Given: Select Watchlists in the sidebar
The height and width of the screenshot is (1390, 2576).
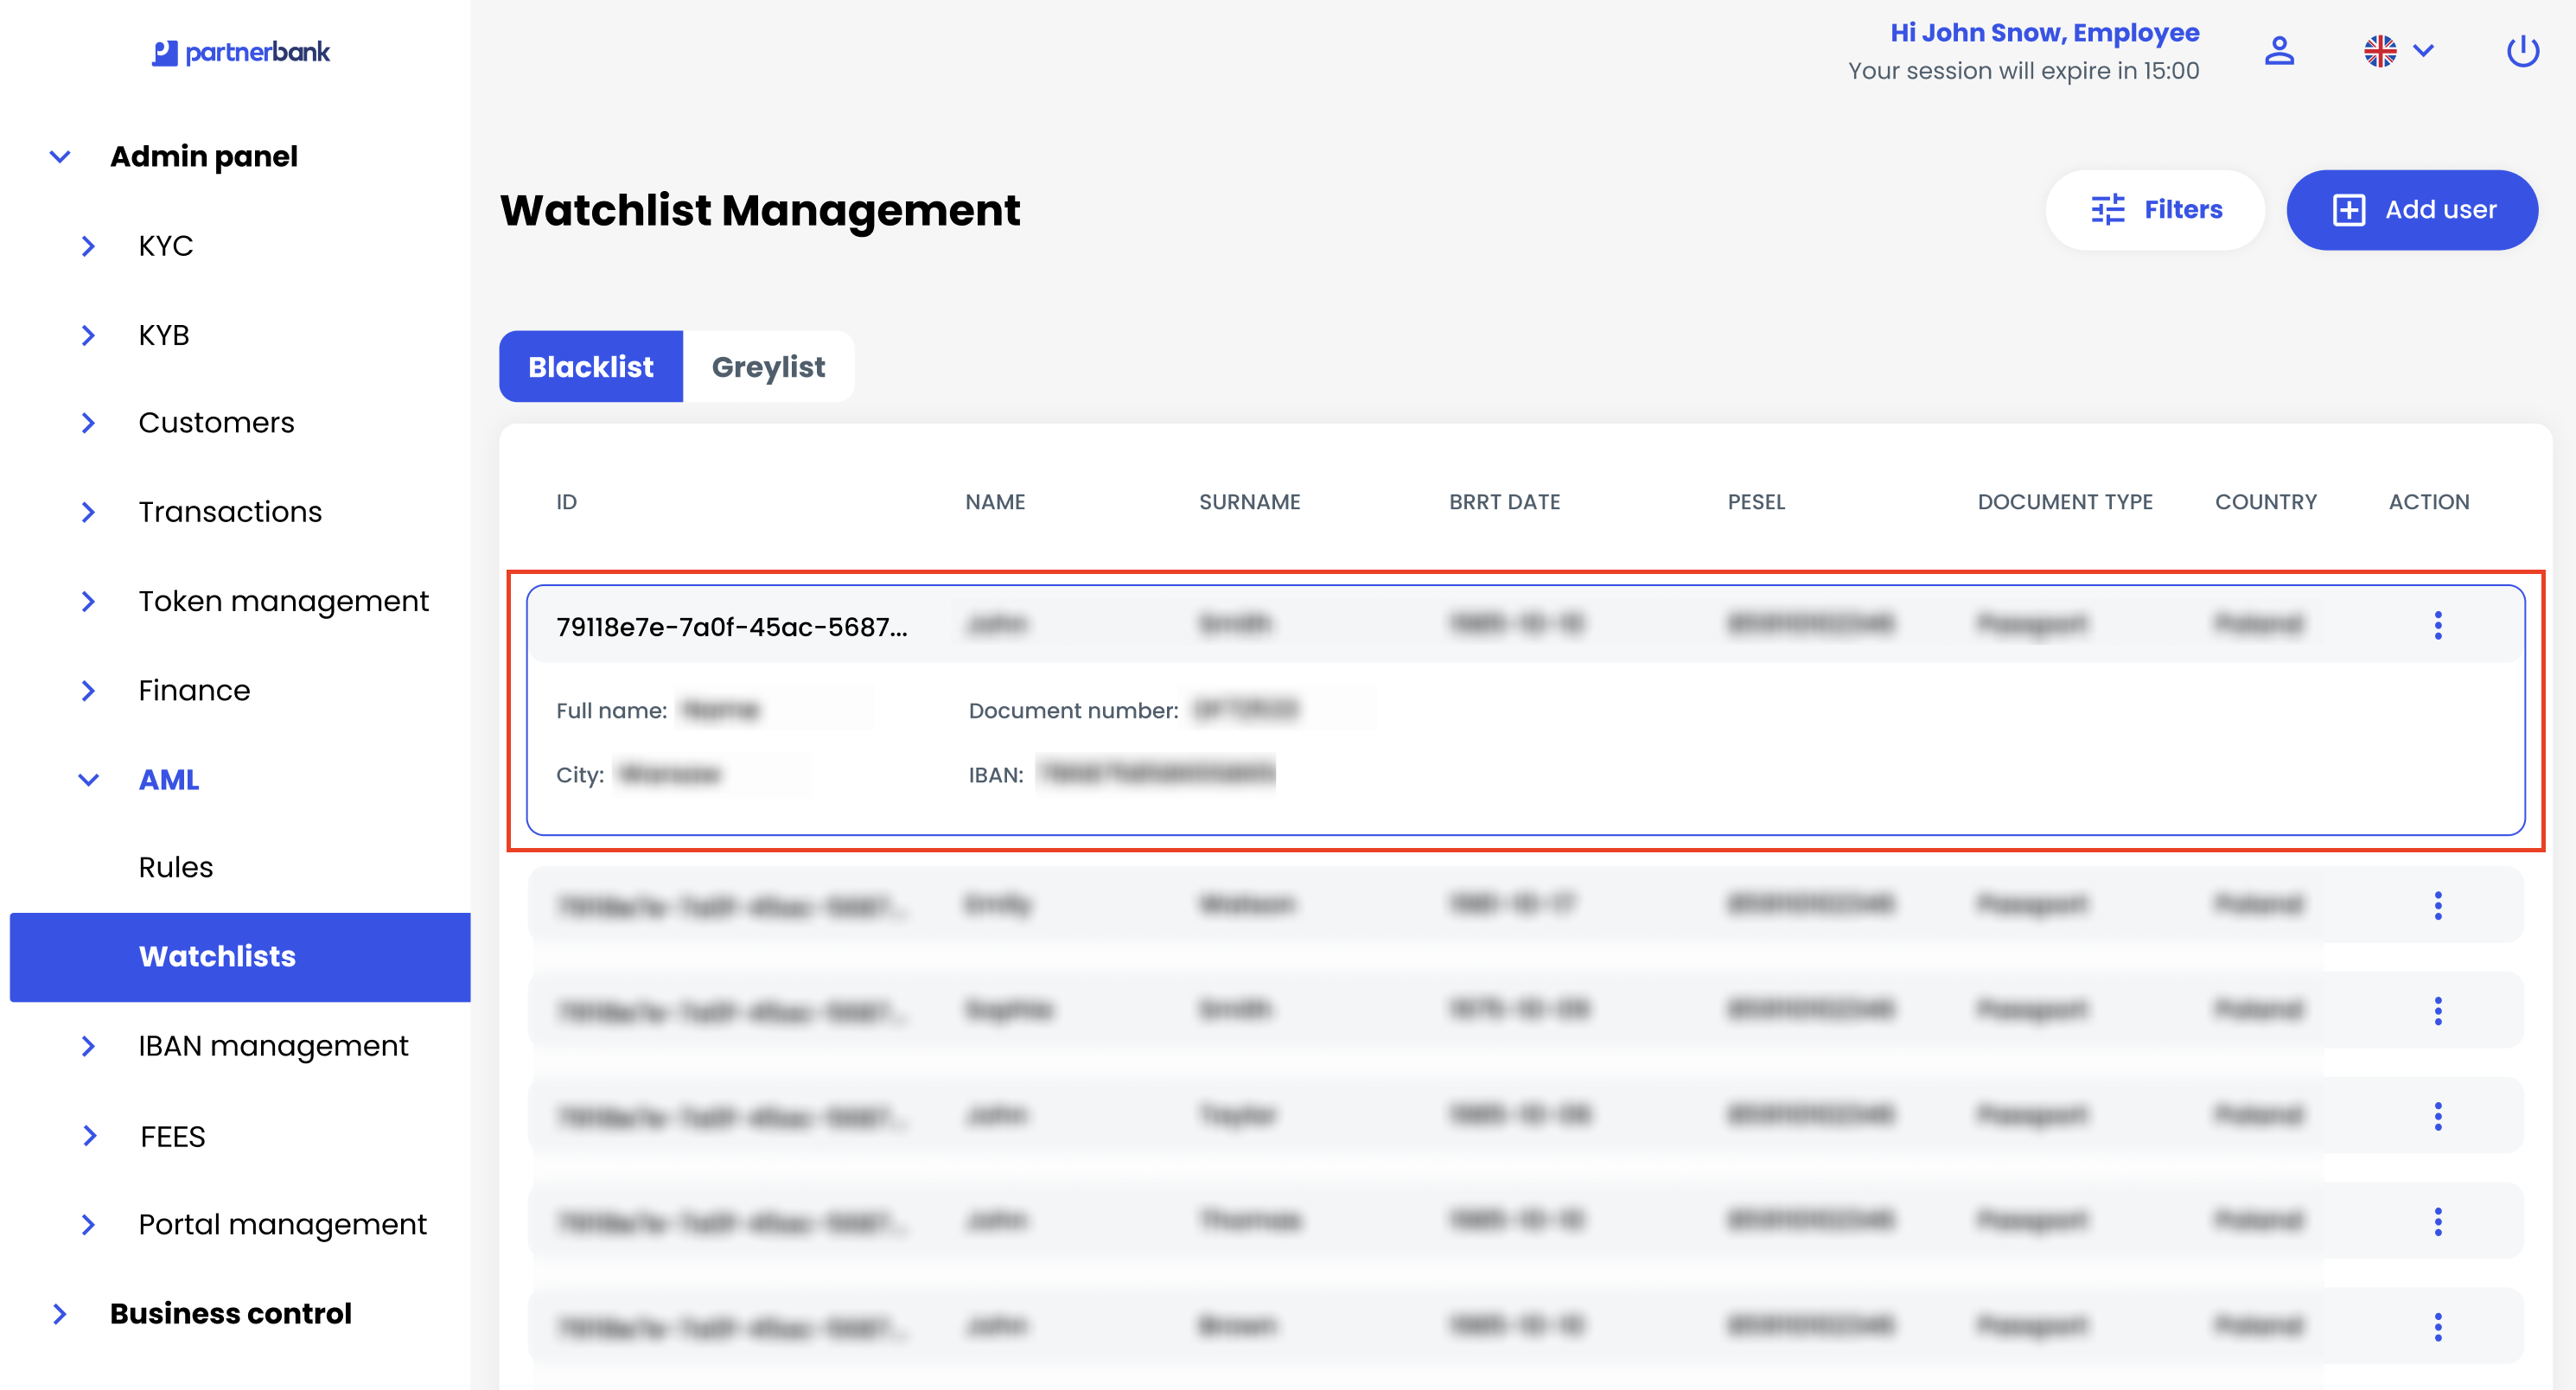Looking at the screenshot, I should (x=217, y=956).
